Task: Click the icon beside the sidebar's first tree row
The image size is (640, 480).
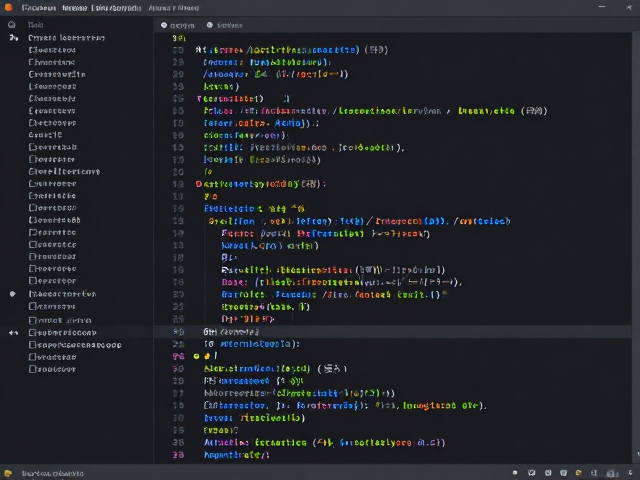Action: pyautogui.click(x=13, y=38)
